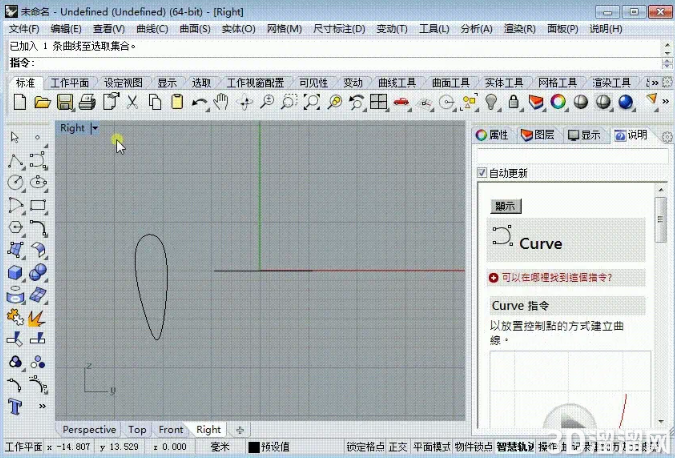Switch to the 曲线工具 toolbar tab
This screenshot has width=675, height=458.
(396, 83)
